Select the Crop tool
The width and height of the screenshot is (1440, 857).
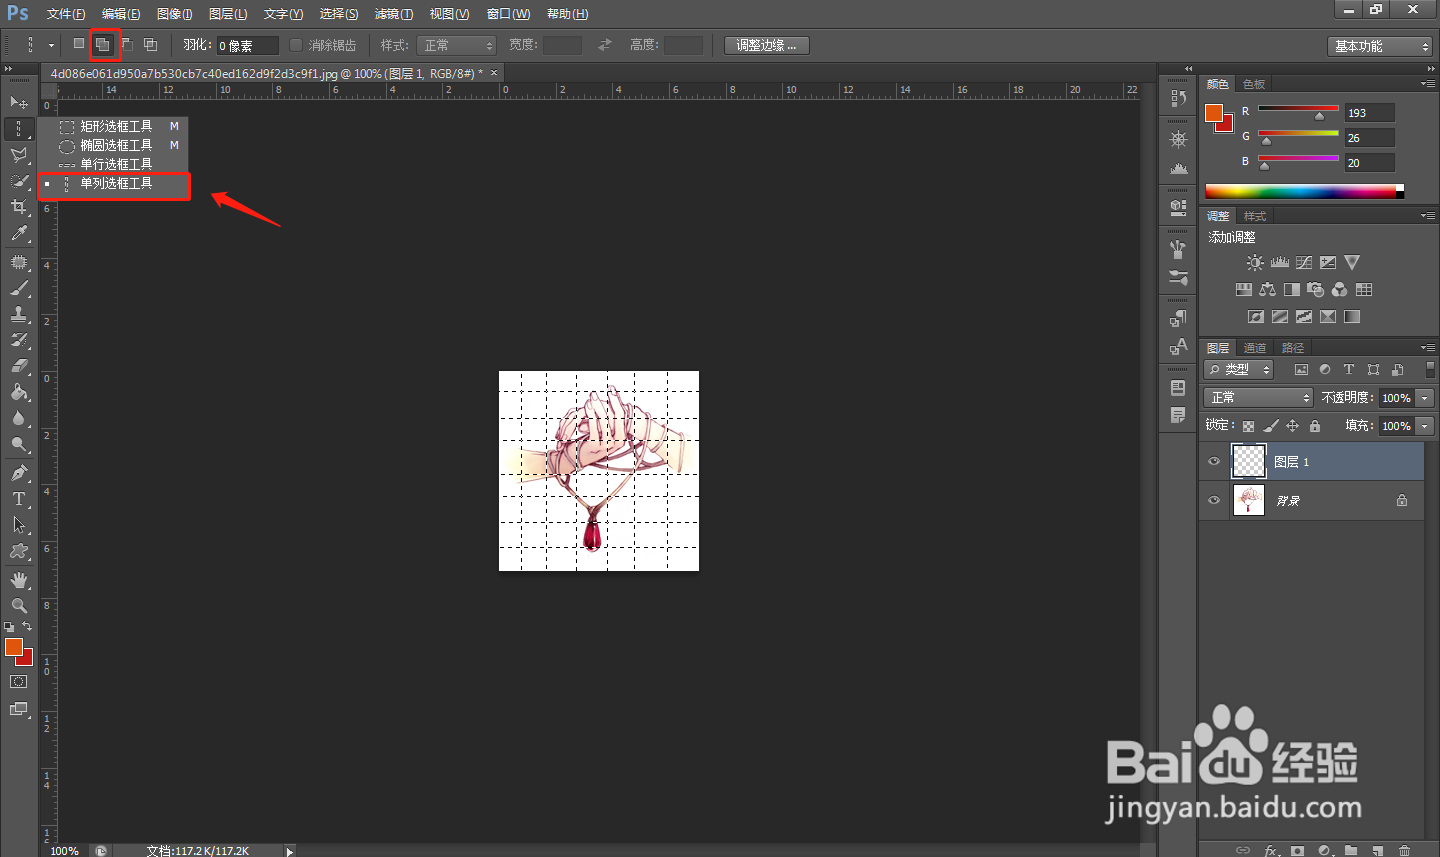coord(18,207)
